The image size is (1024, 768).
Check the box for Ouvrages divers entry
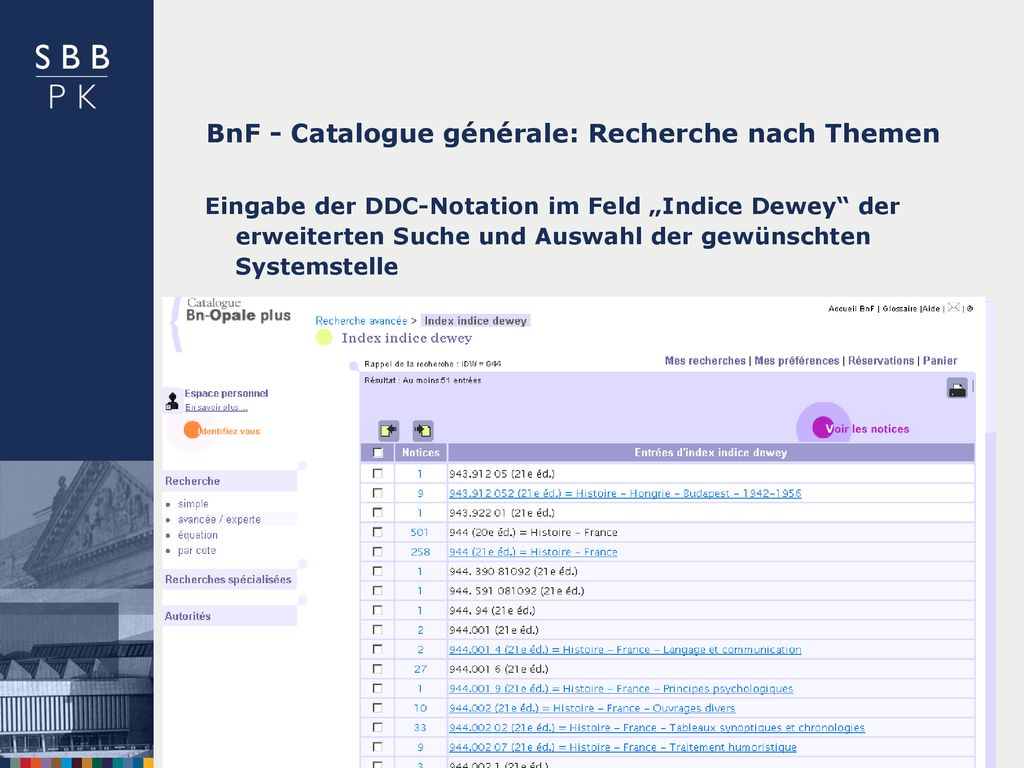click(x=377, y=708)
